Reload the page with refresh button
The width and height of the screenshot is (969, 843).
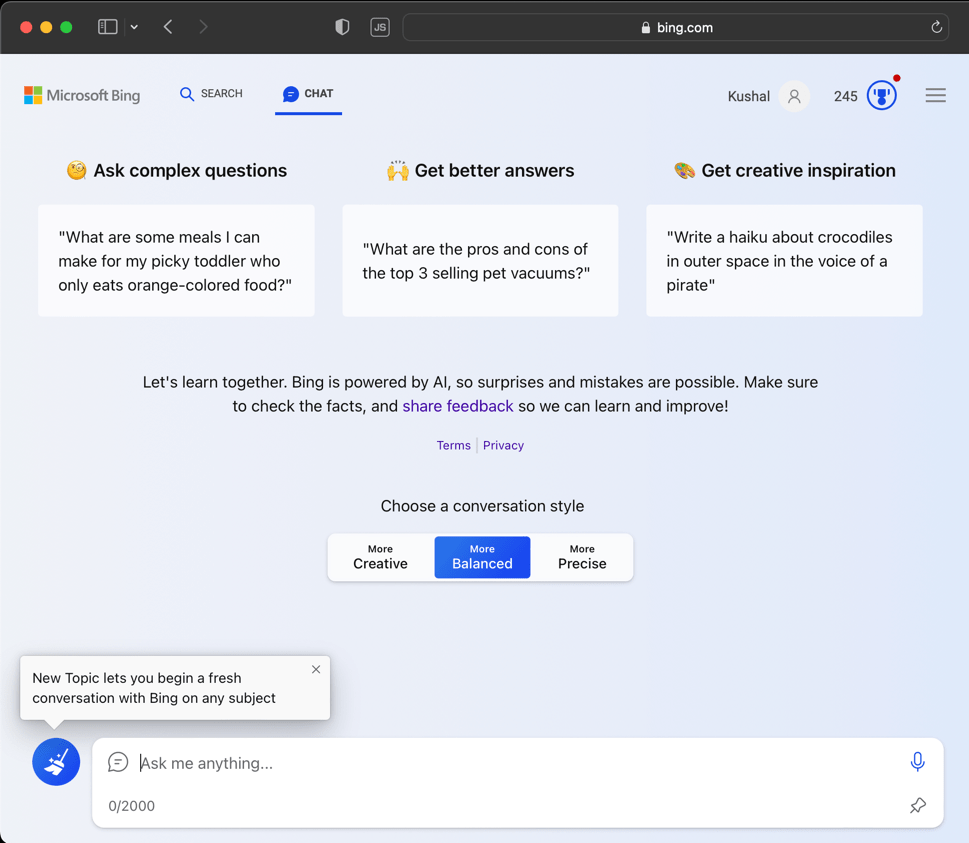click(x=936, y=27)
